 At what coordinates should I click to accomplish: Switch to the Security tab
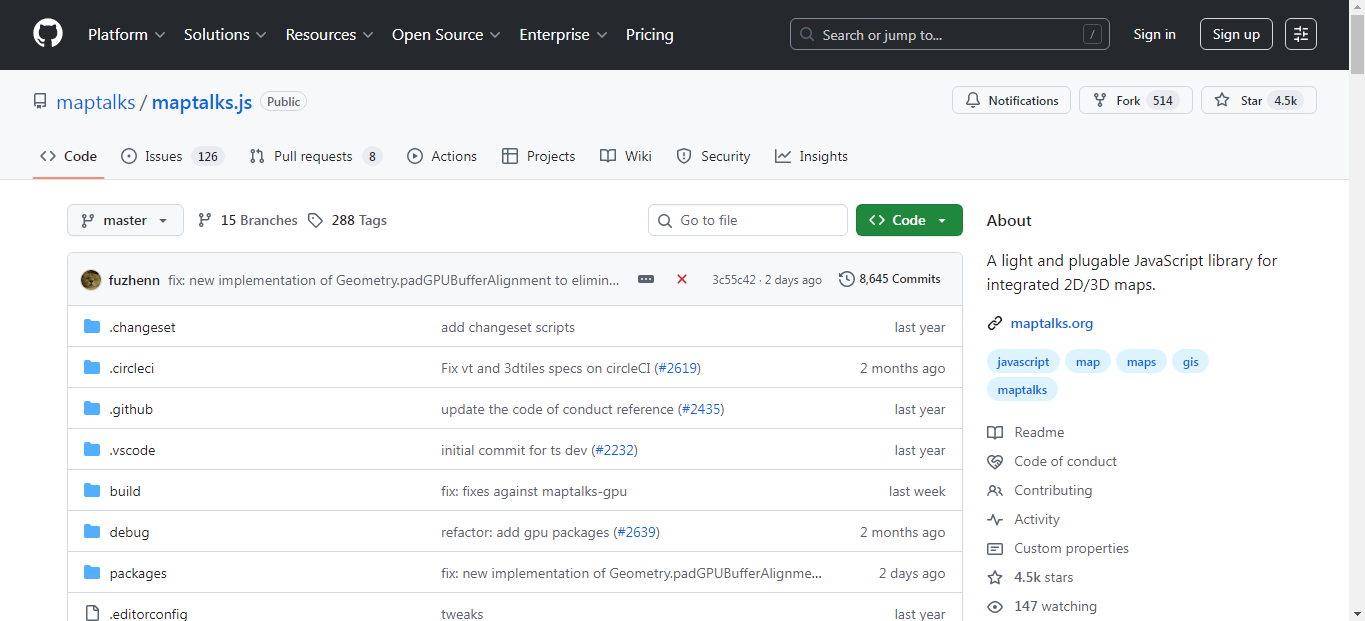[x=713, y=156]
